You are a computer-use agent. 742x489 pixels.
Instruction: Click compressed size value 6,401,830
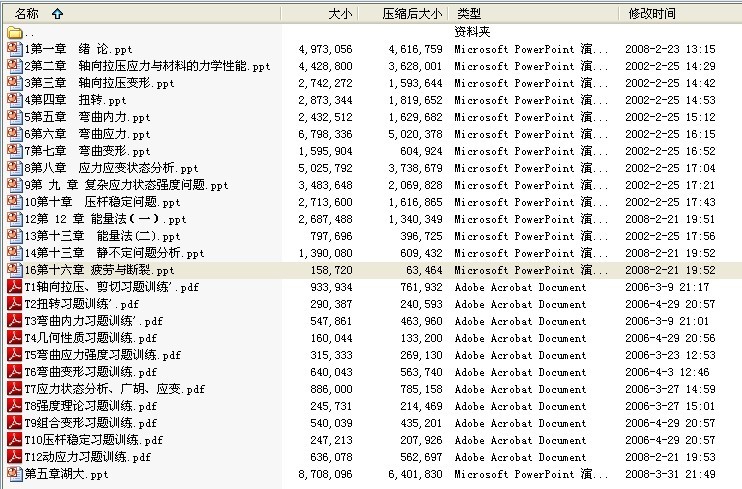pos(415,474)
